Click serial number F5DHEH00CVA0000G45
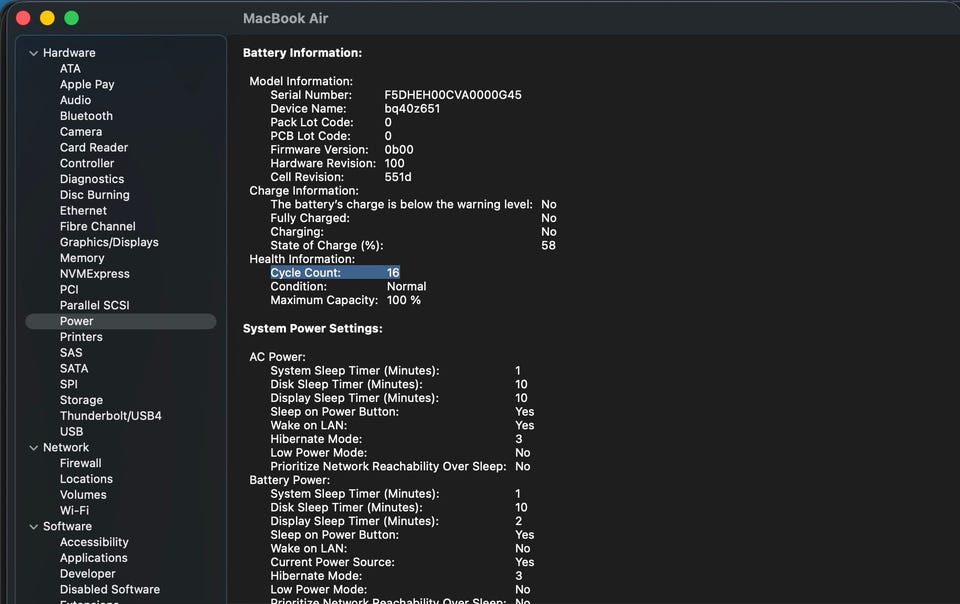Image resolution: width=960 pixels, height=604 pixels. (453, 95)
